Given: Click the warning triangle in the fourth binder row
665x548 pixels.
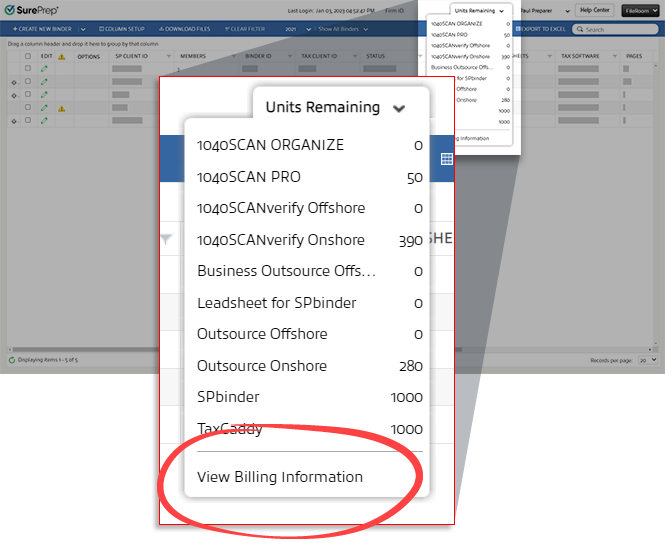Looking at the screenshot, I should [x=61, y=109].
